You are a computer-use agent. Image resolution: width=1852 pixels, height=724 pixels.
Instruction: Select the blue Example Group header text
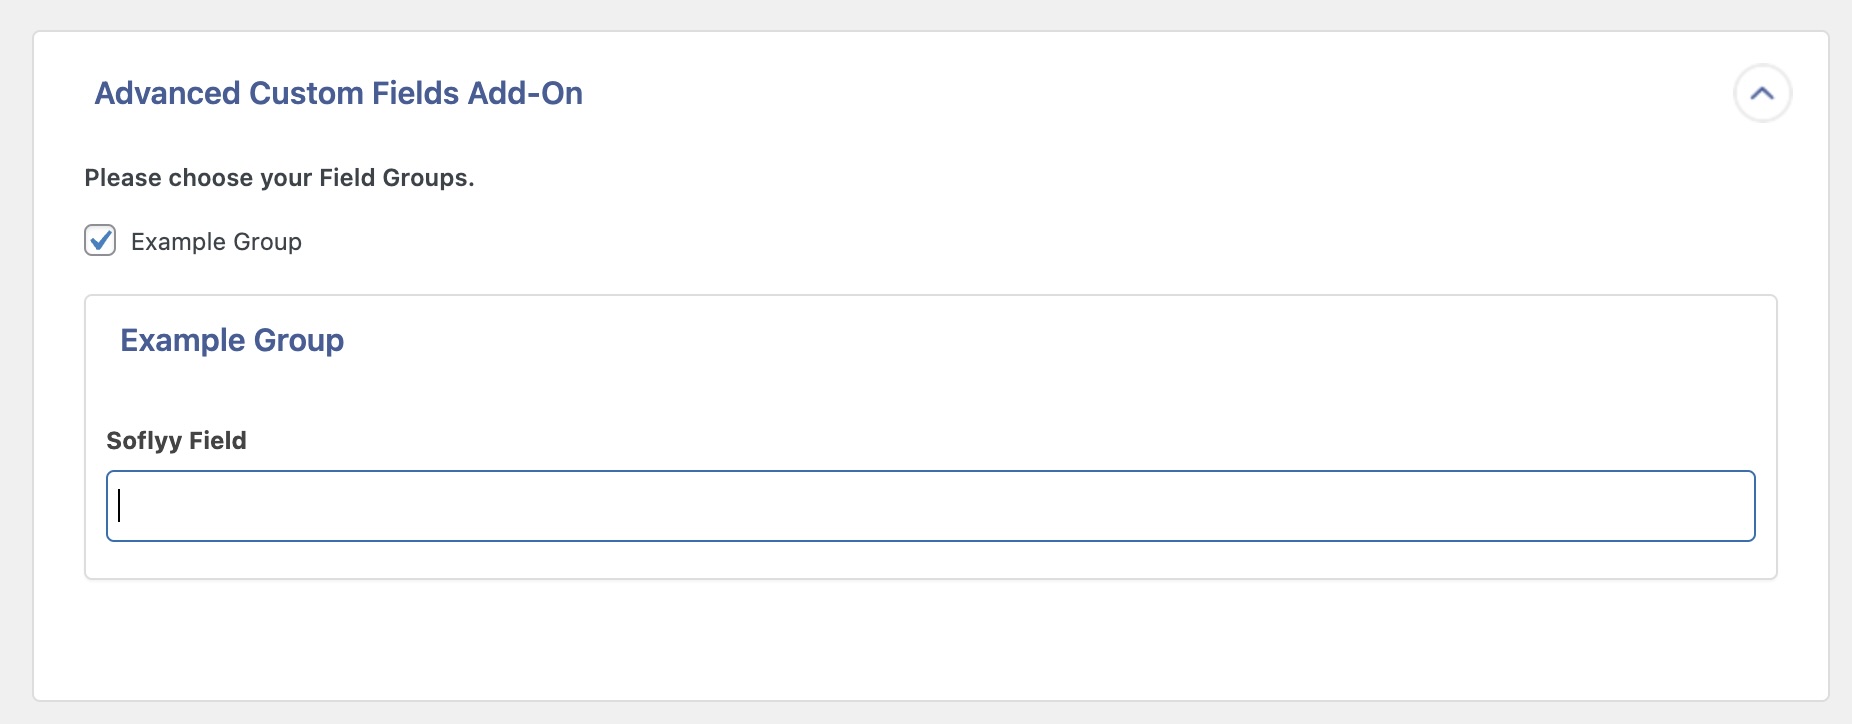tap(232, 340)
